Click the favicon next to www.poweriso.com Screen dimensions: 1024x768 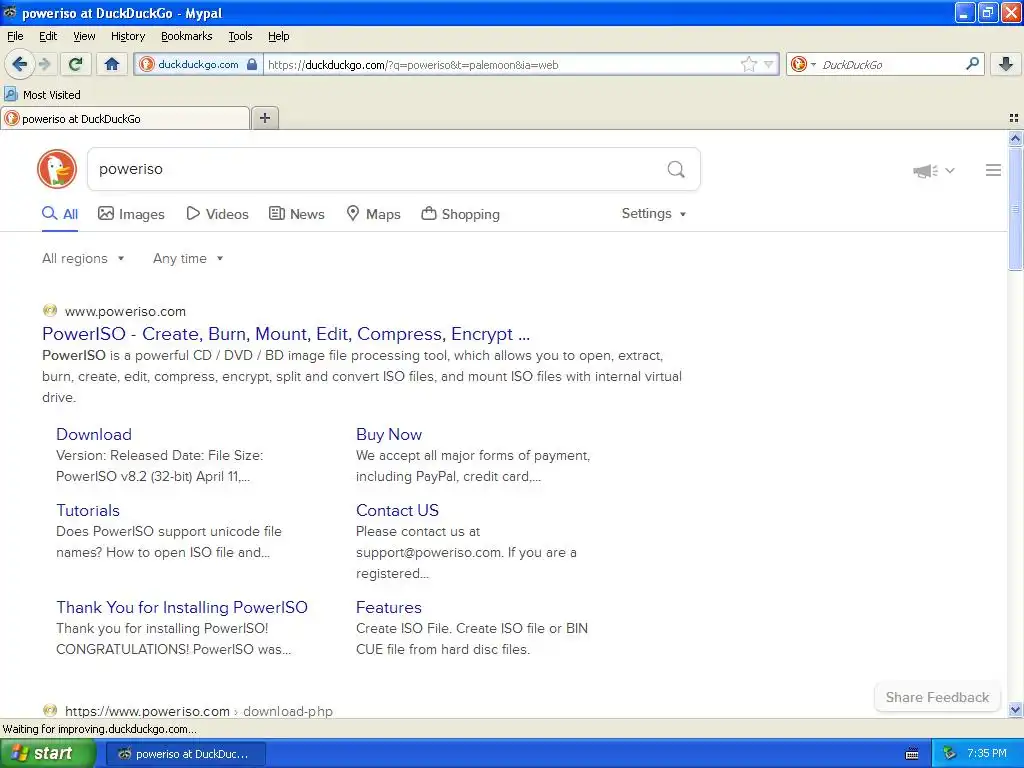coord(50,310)
